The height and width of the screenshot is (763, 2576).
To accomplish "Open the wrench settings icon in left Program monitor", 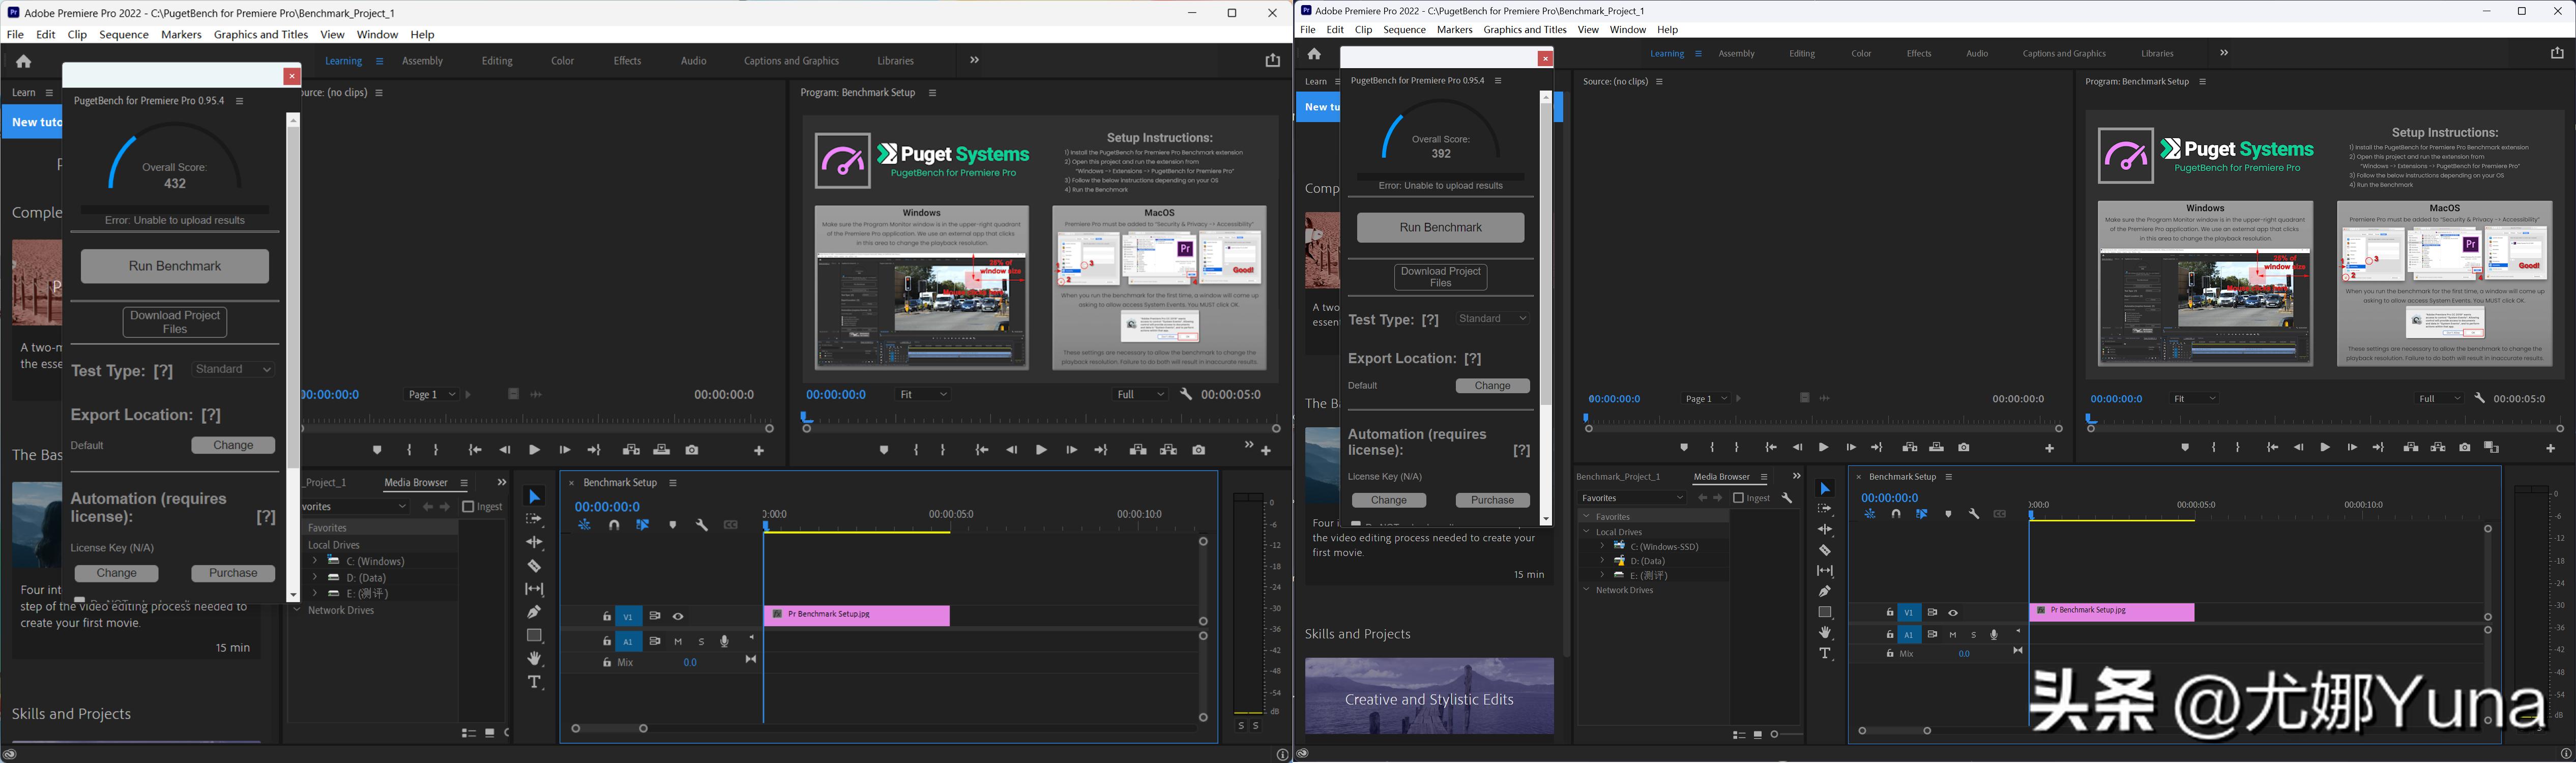I will [x=1186, y=394].
